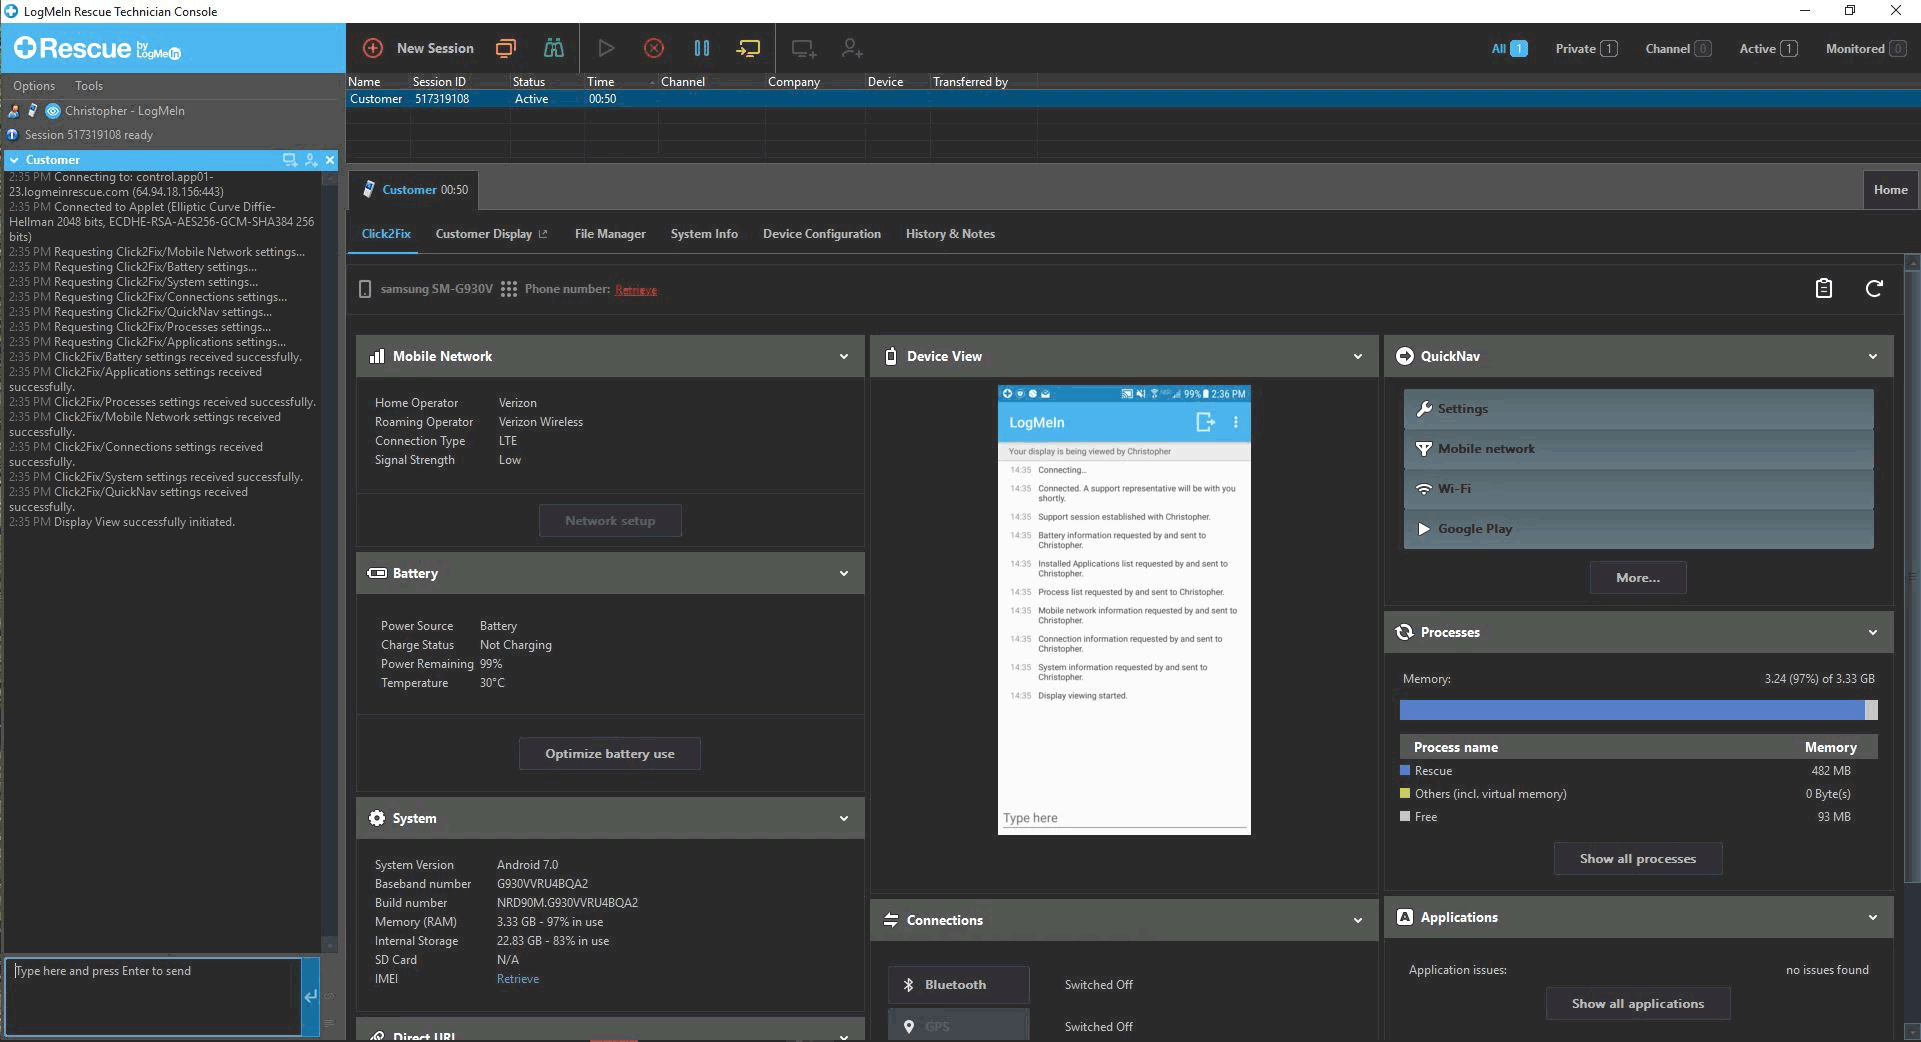Toggle the Bluetooth connection button

pyautogui.click(x=958, y=985)
